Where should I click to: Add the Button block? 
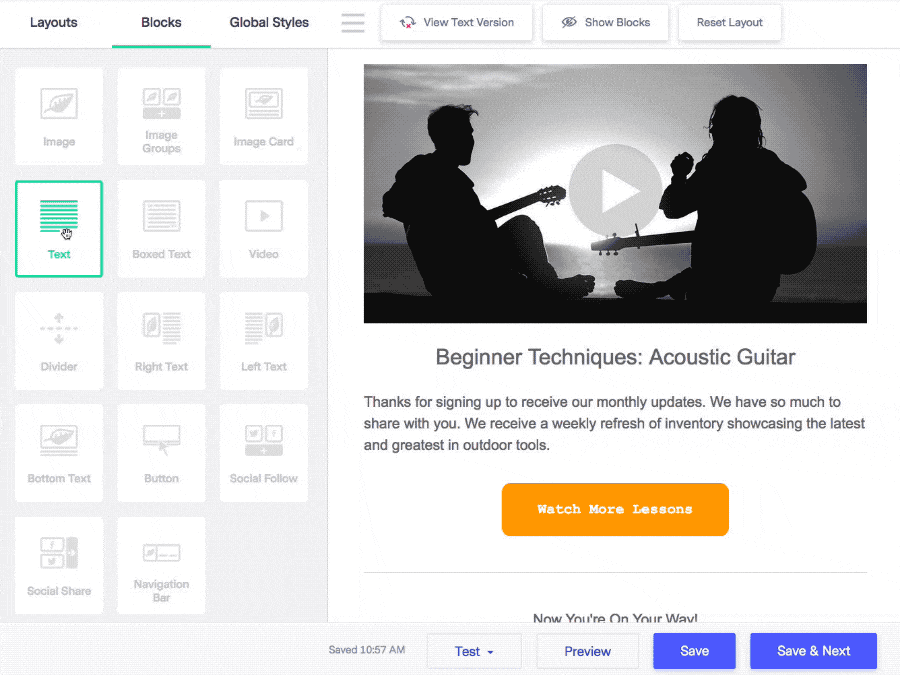pyautogui.click(x=161, y=453)
